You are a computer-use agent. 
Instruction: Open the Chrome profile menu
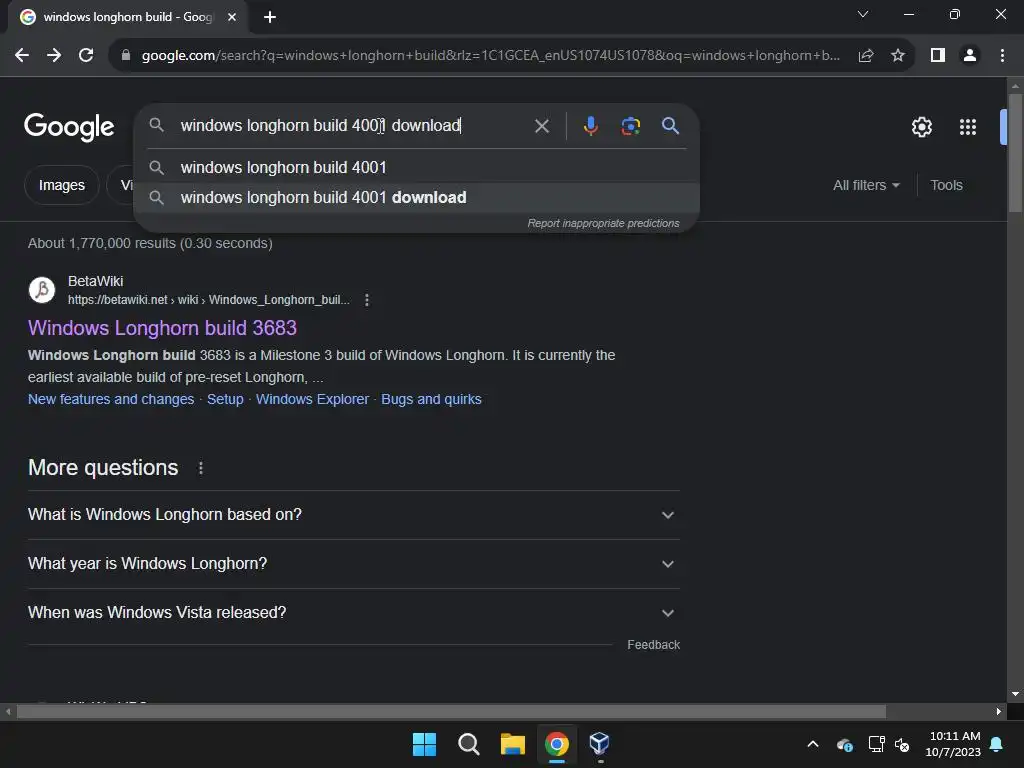[970, 56]
